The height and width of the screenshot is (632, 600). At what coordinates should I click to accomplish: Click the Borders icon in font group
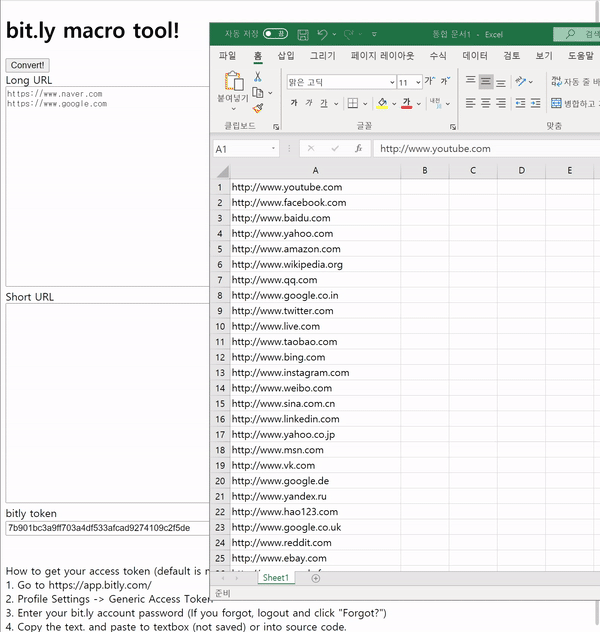tap(353, 104)
